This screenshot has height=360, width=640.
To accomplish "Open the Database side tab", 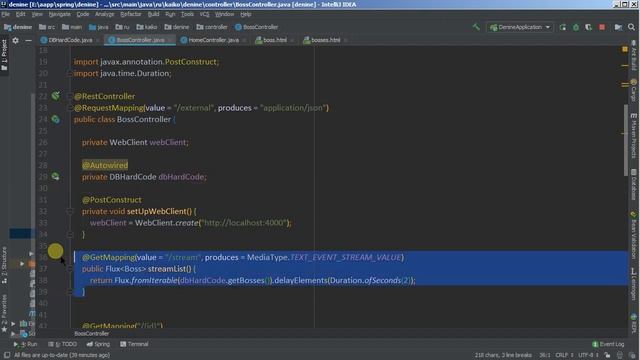I will (634, 184).
